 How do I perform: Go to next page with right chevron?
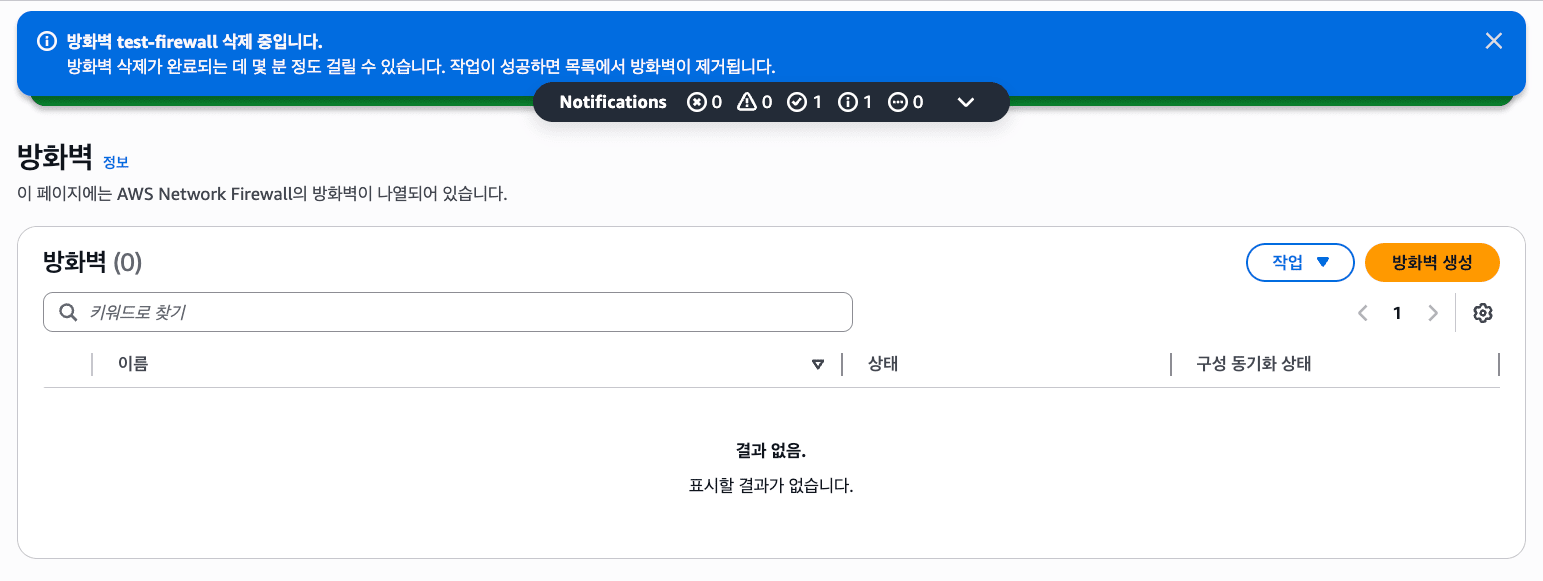(1433, 313)
